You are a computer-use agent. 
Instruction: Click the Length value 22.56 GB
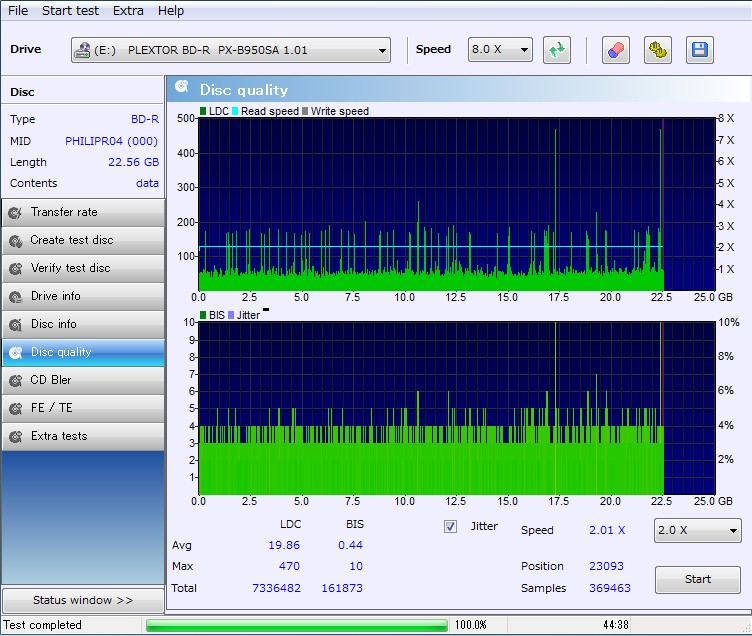(133, 162)
